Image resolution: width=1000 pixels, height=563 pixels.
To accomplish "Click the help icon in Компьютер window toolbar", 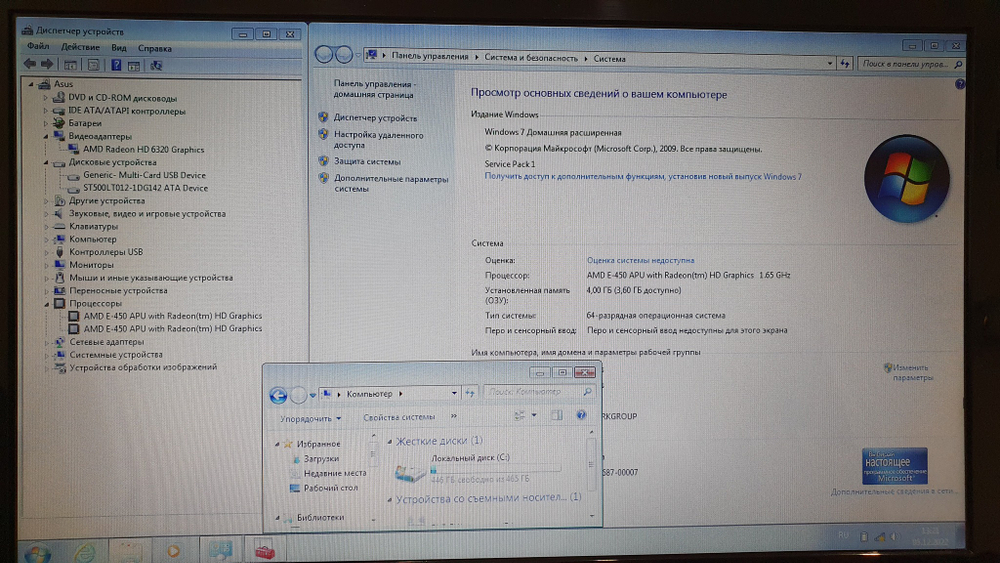I will click(x=581, y=415).
